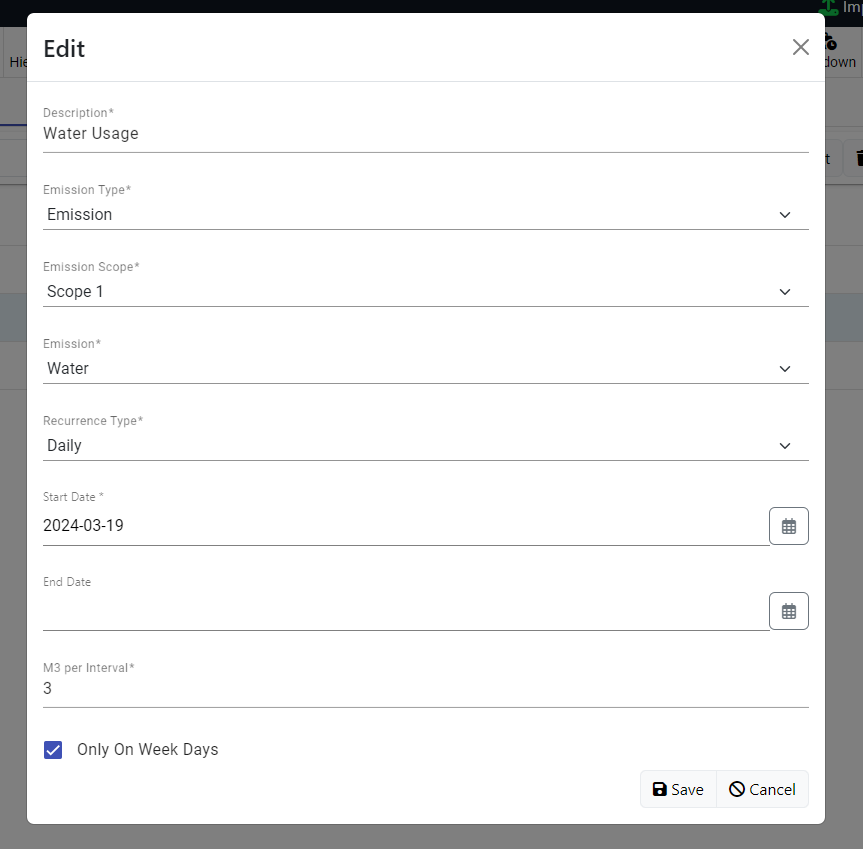Expand the Emission Type dropdown
Screen dimensions: 863x849
(425, 215)
